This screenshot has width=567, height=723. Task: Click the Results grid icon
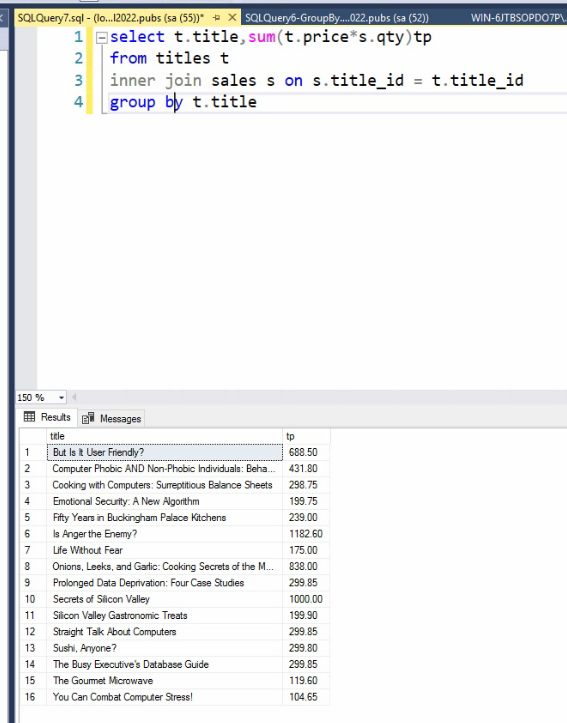coord(30,417)
